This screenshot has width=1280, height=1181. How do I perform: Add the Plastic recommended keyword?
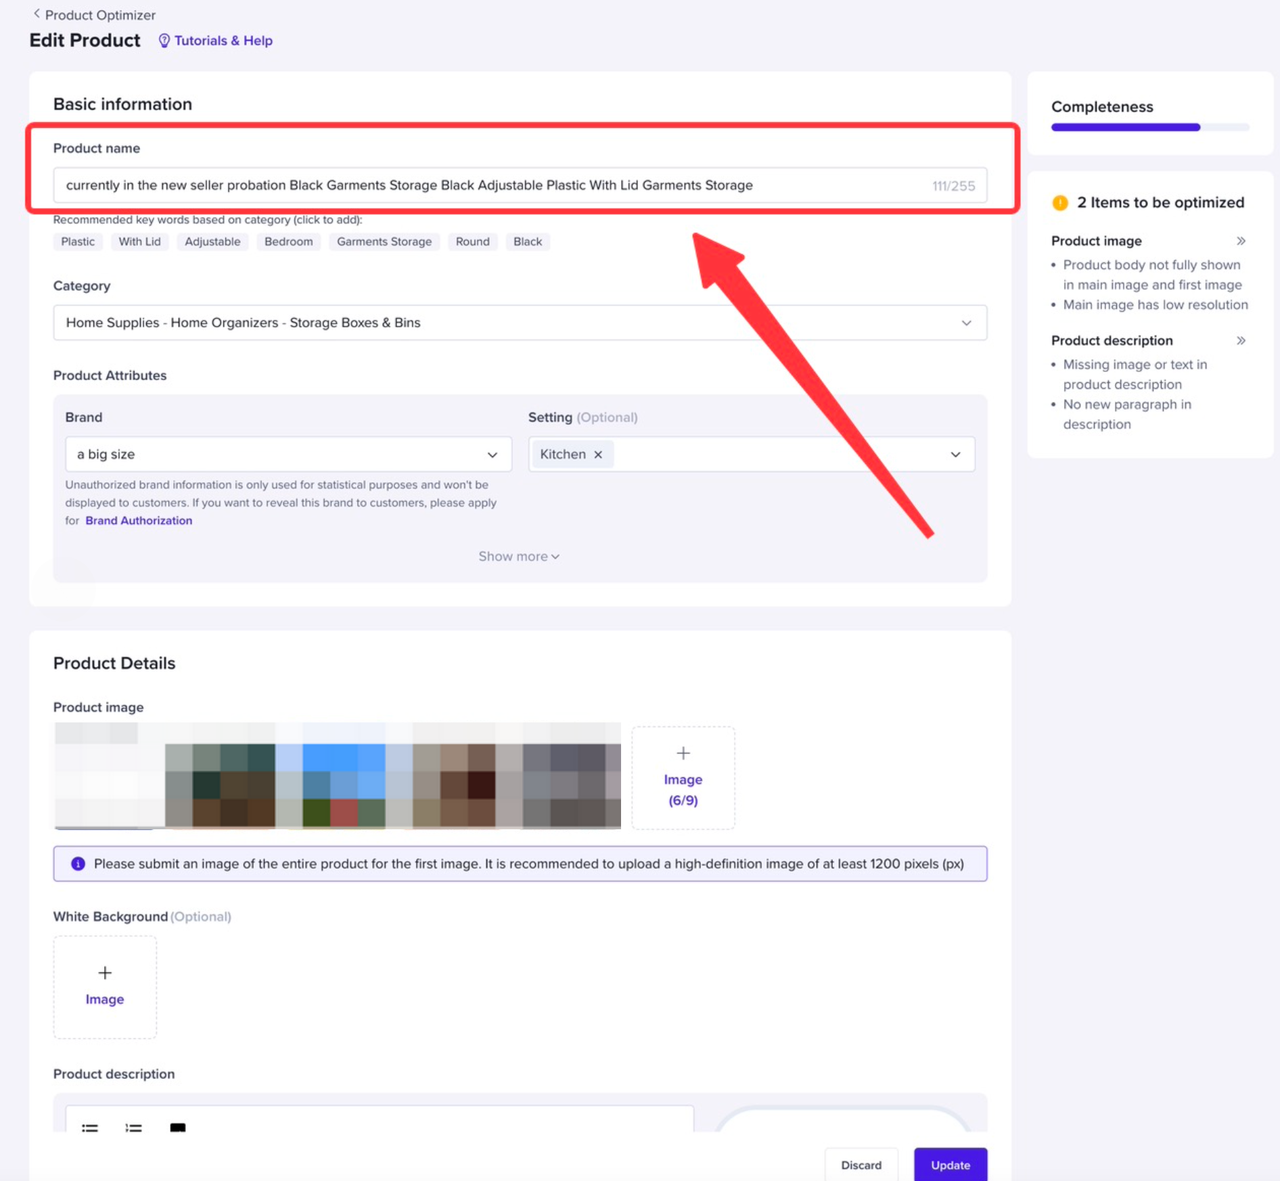point(78,242)
